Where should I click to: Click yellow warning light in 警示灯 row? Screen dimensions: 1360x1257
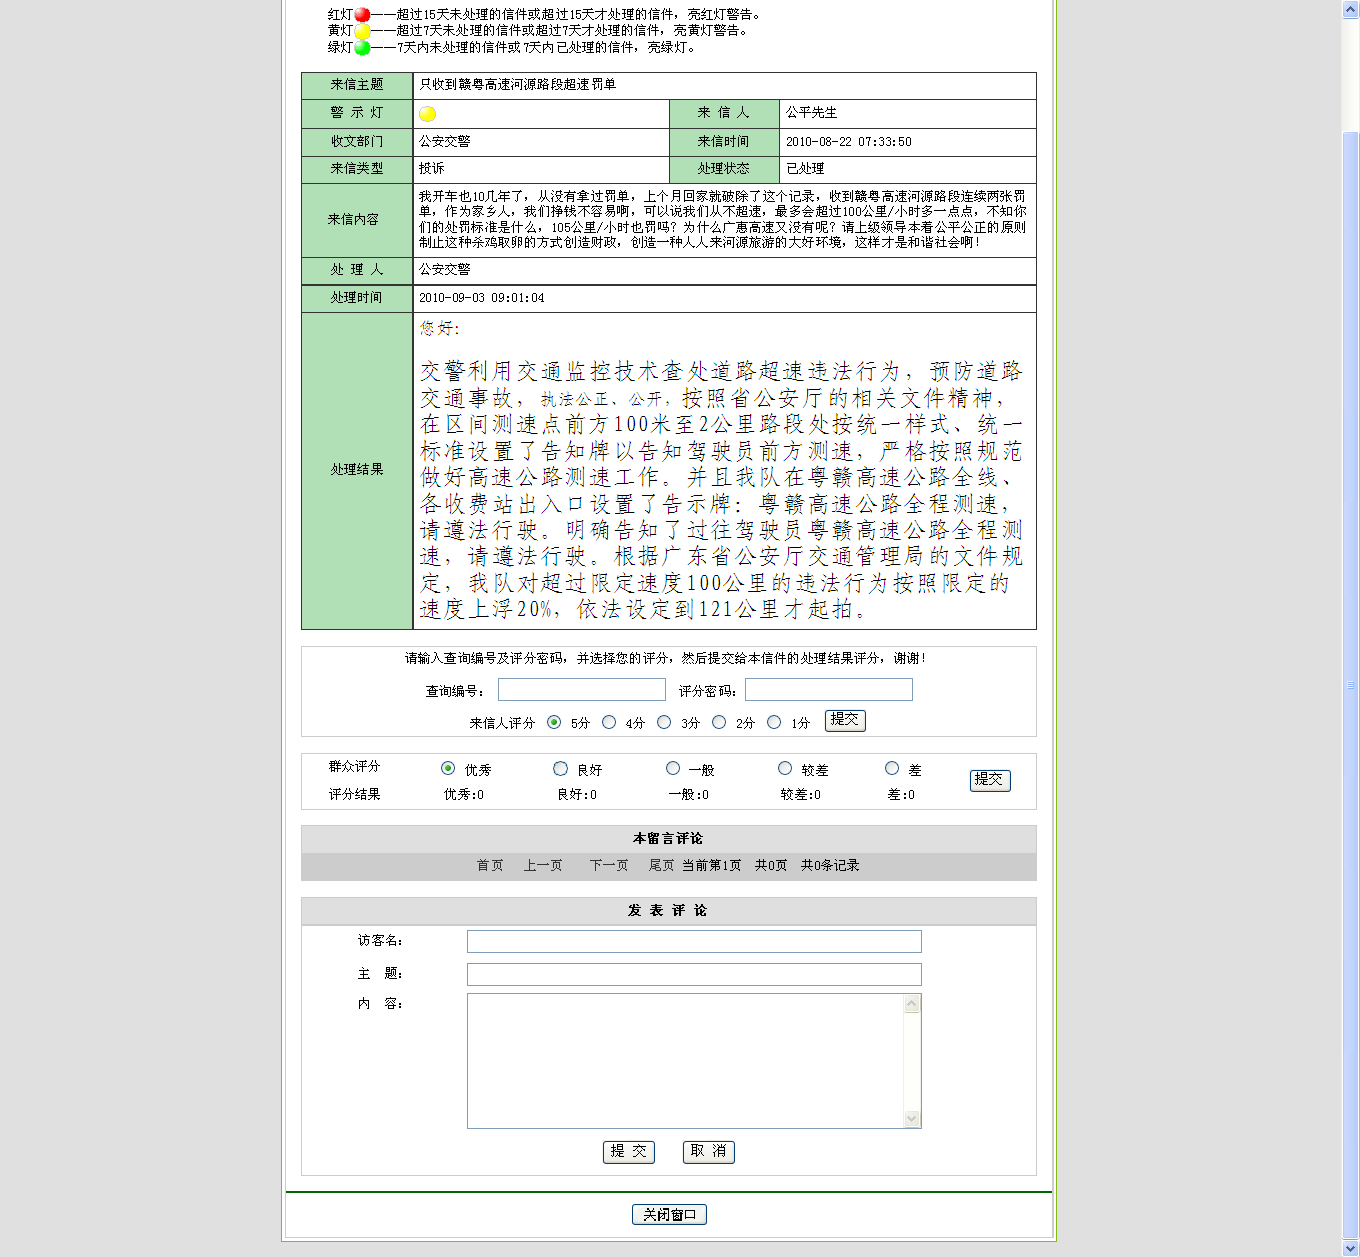(x=427, y=114)
